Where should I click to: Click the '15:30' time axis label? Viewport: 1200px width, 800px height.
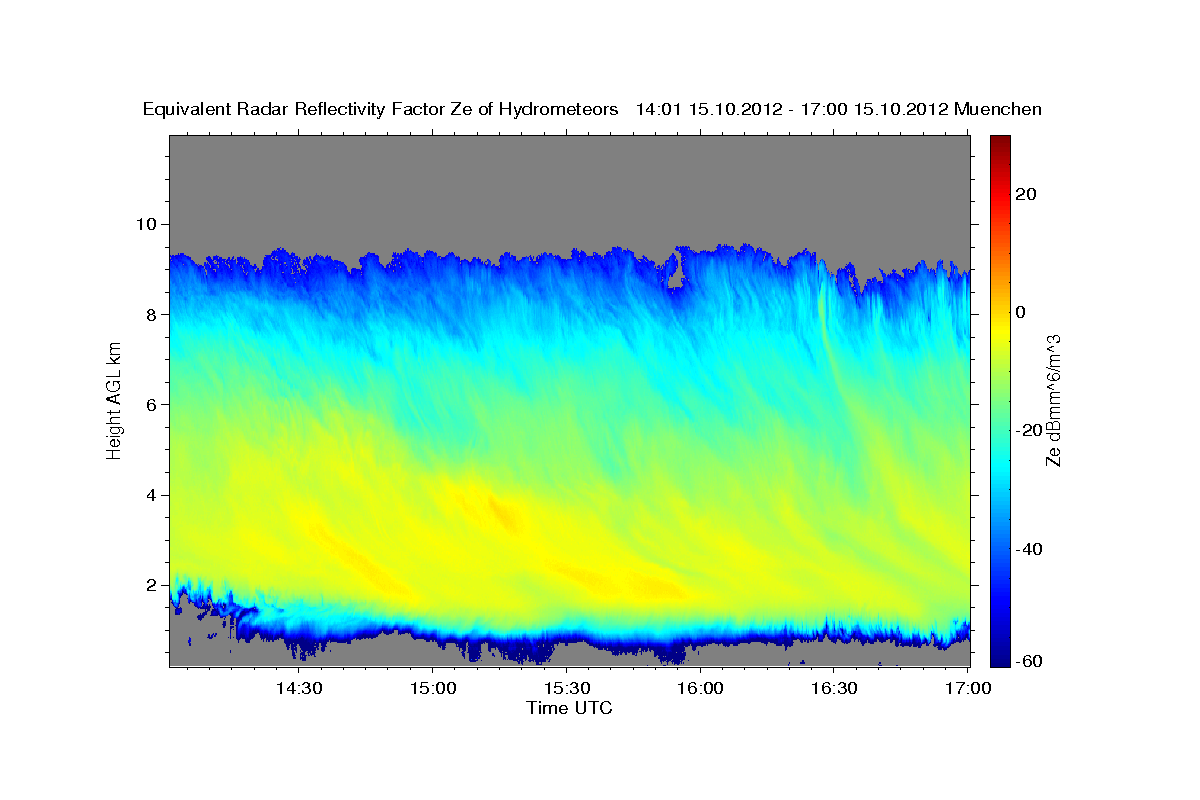[566, 688]
